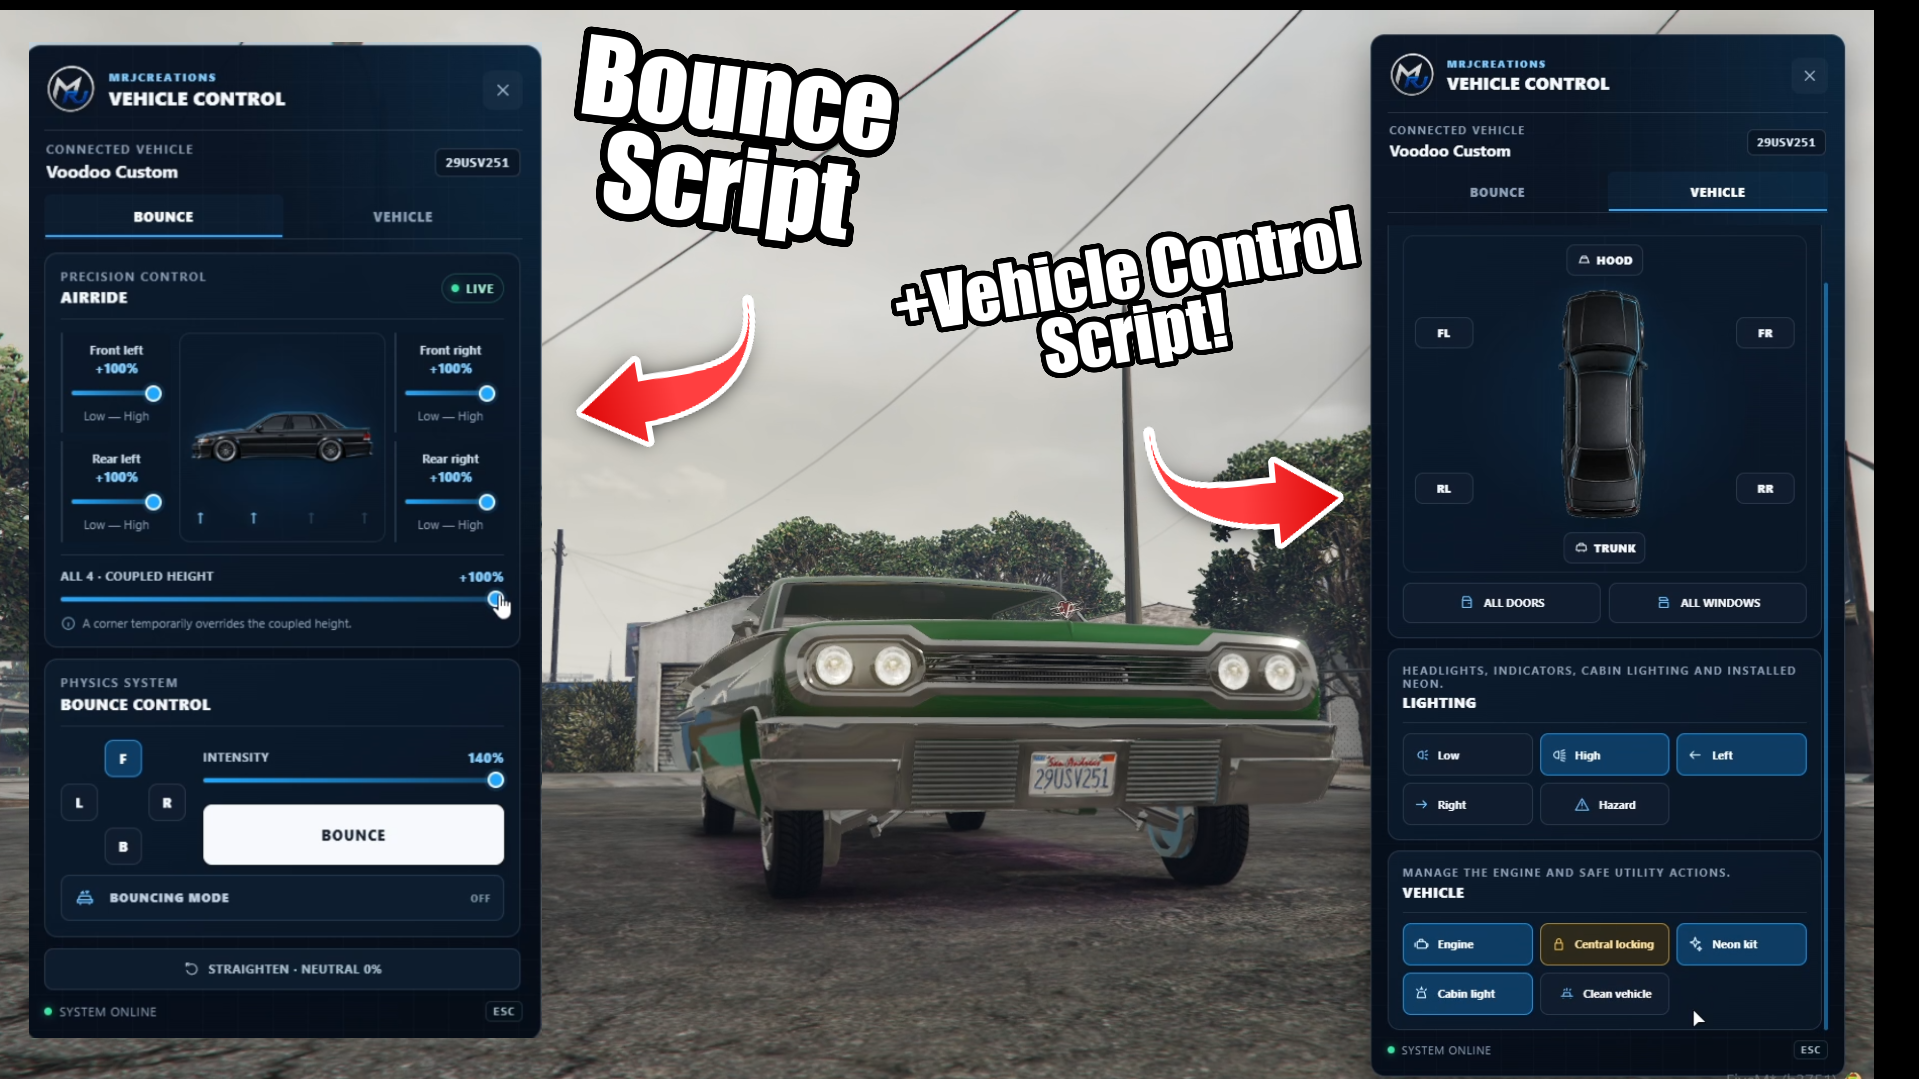
Task: Adjust bounce INTENSITY slider
Action: [353, 779]
